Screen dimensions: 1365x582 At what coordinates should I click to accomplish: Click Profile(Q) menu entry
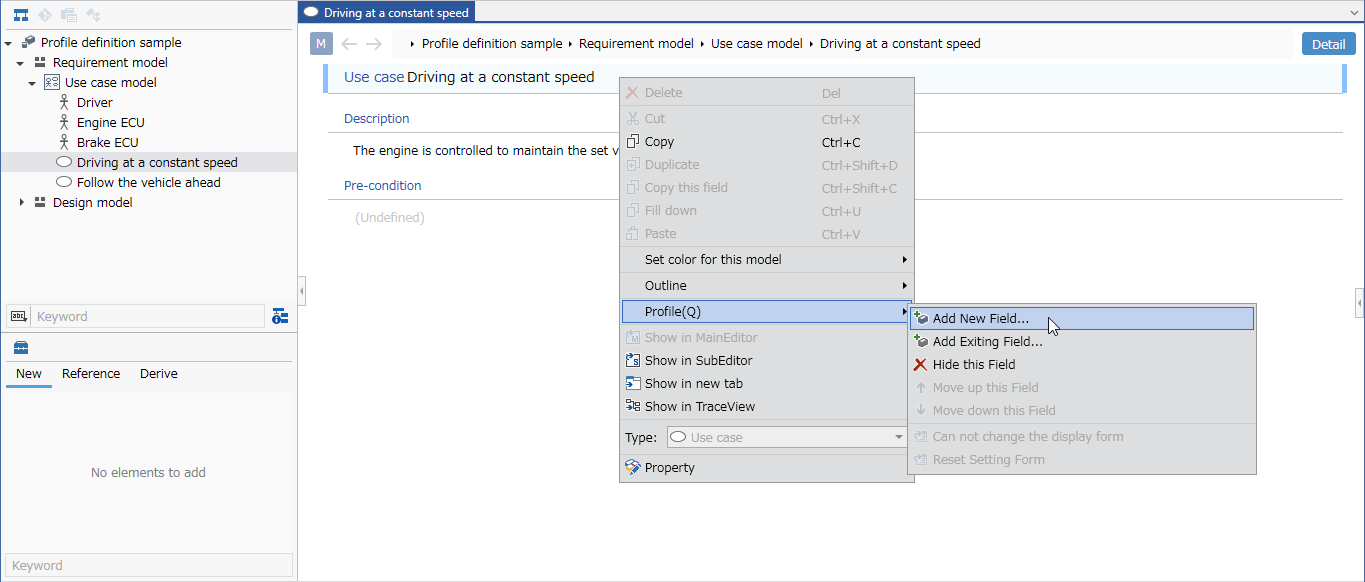pos(767,312)
